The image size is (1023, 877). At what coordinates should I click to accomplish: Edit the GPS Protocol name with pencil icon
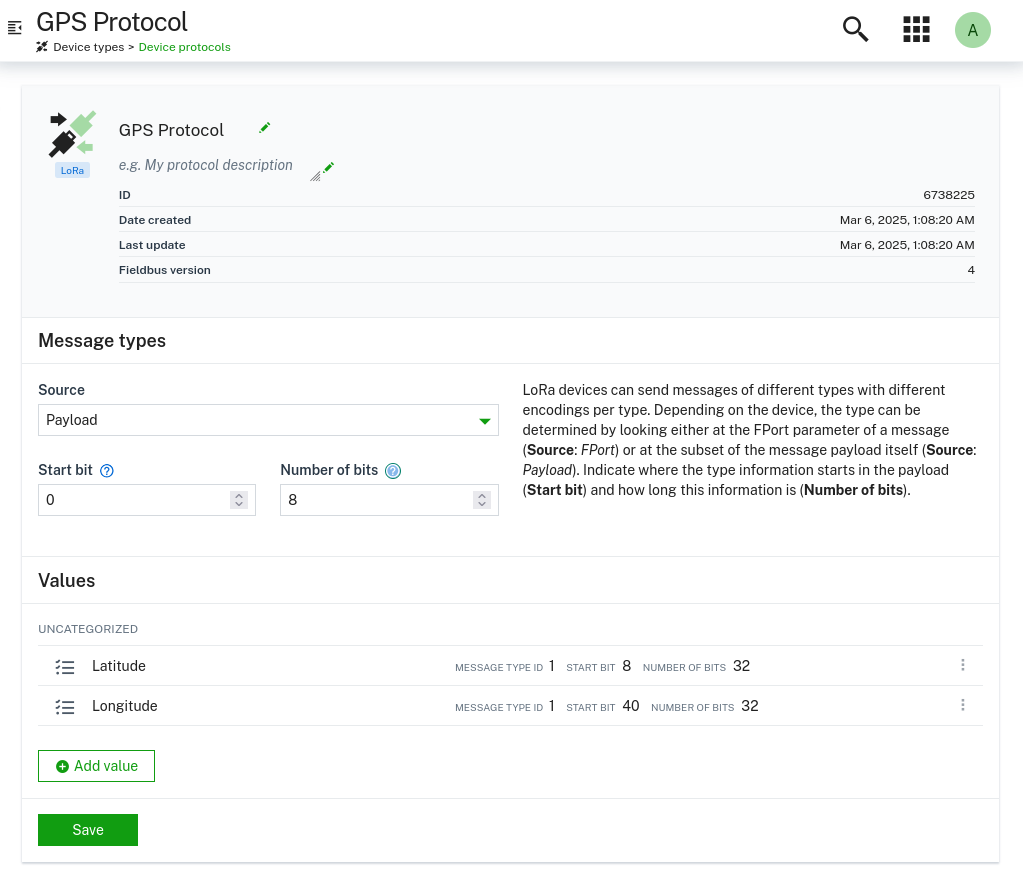(264, 128)
